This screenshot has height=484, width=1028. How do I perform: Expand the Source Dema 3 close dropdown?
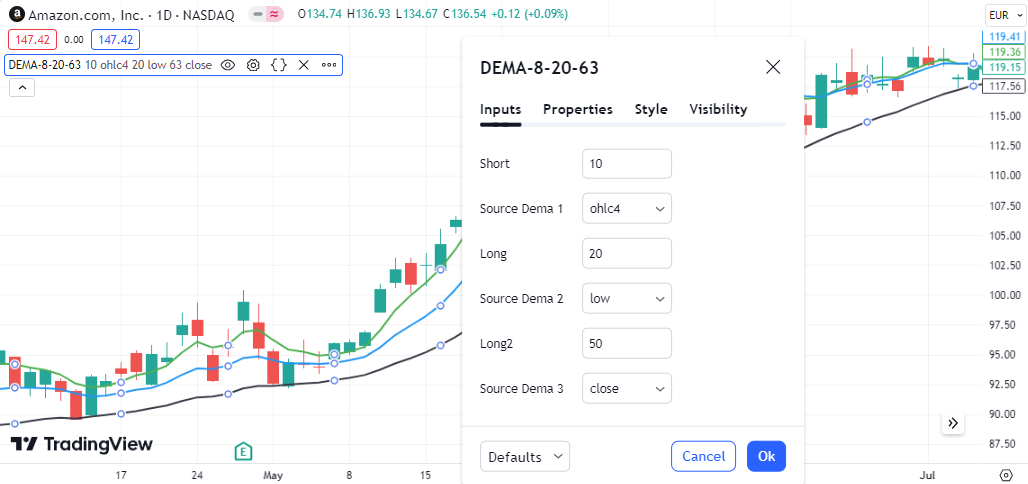click(x=627, y=388)
